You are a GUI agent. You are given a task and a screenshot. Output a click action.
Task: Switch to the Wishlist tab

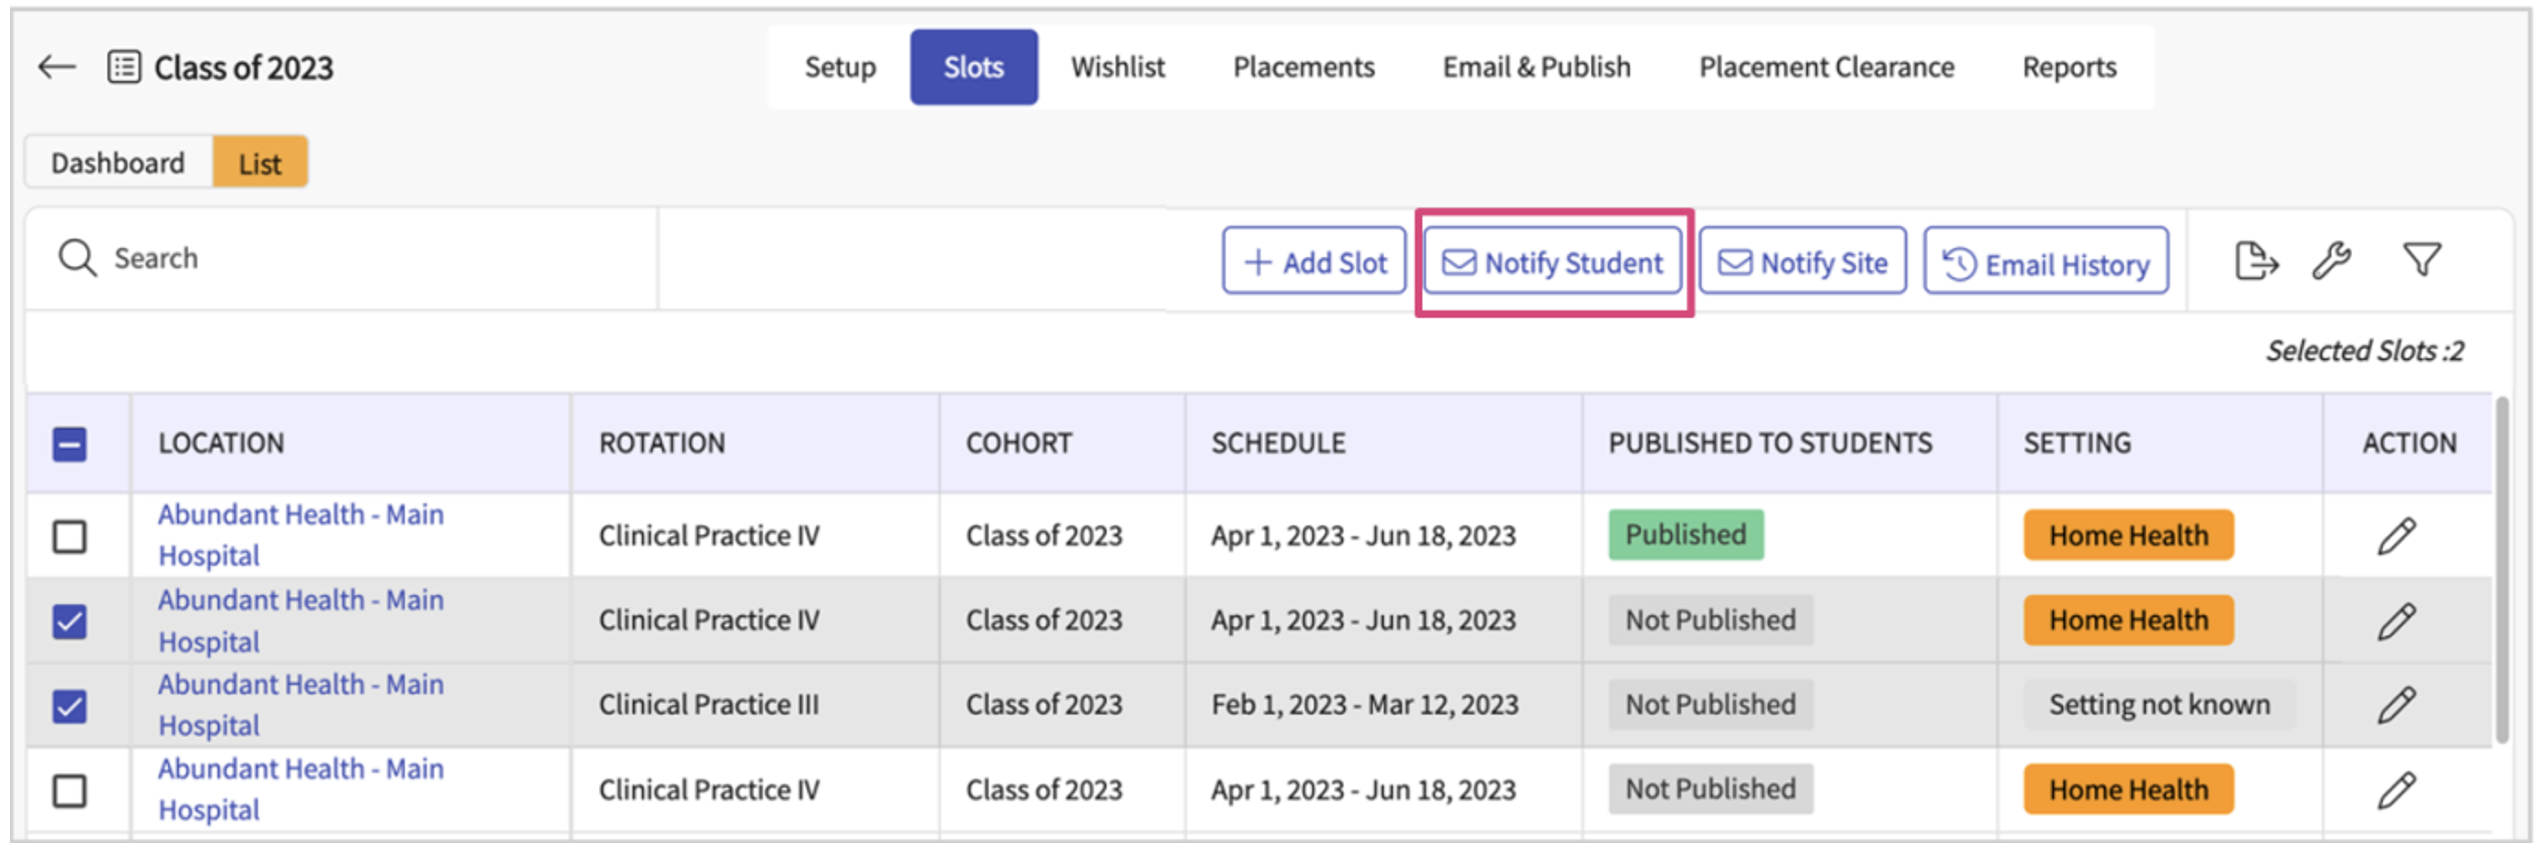tap(1117, 67)
